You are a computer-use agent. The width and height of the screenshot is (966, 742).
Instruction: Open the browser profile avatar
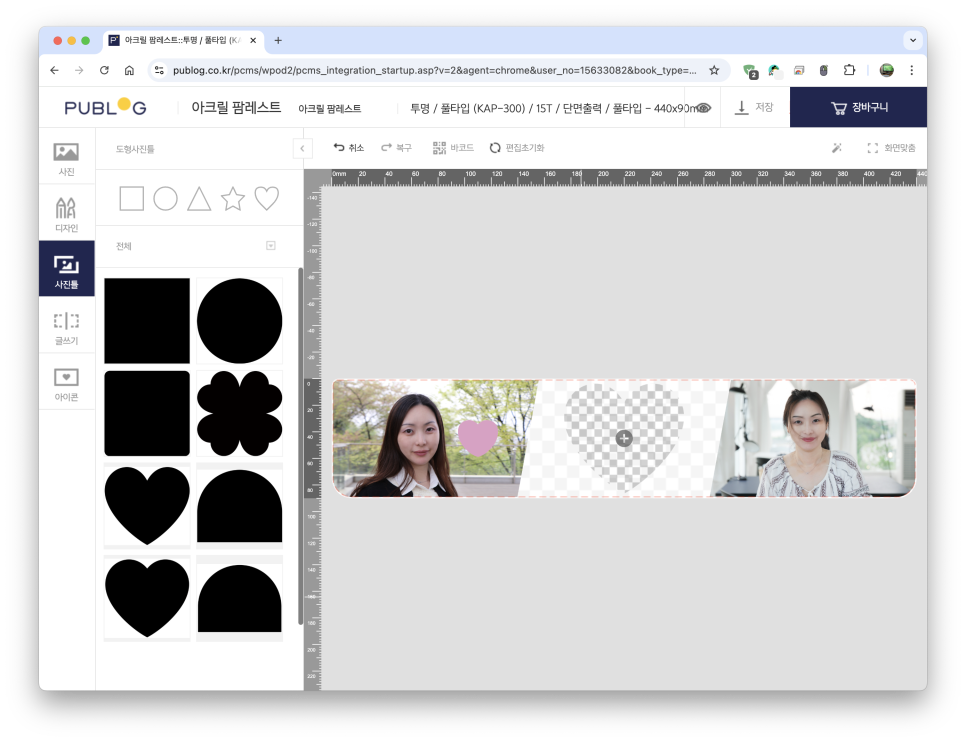tap(887, 70)
